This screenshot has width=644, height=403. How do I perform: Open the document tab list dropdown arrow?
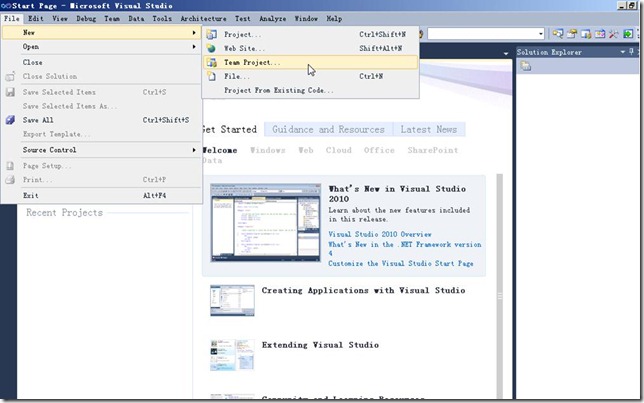point(506,53)
